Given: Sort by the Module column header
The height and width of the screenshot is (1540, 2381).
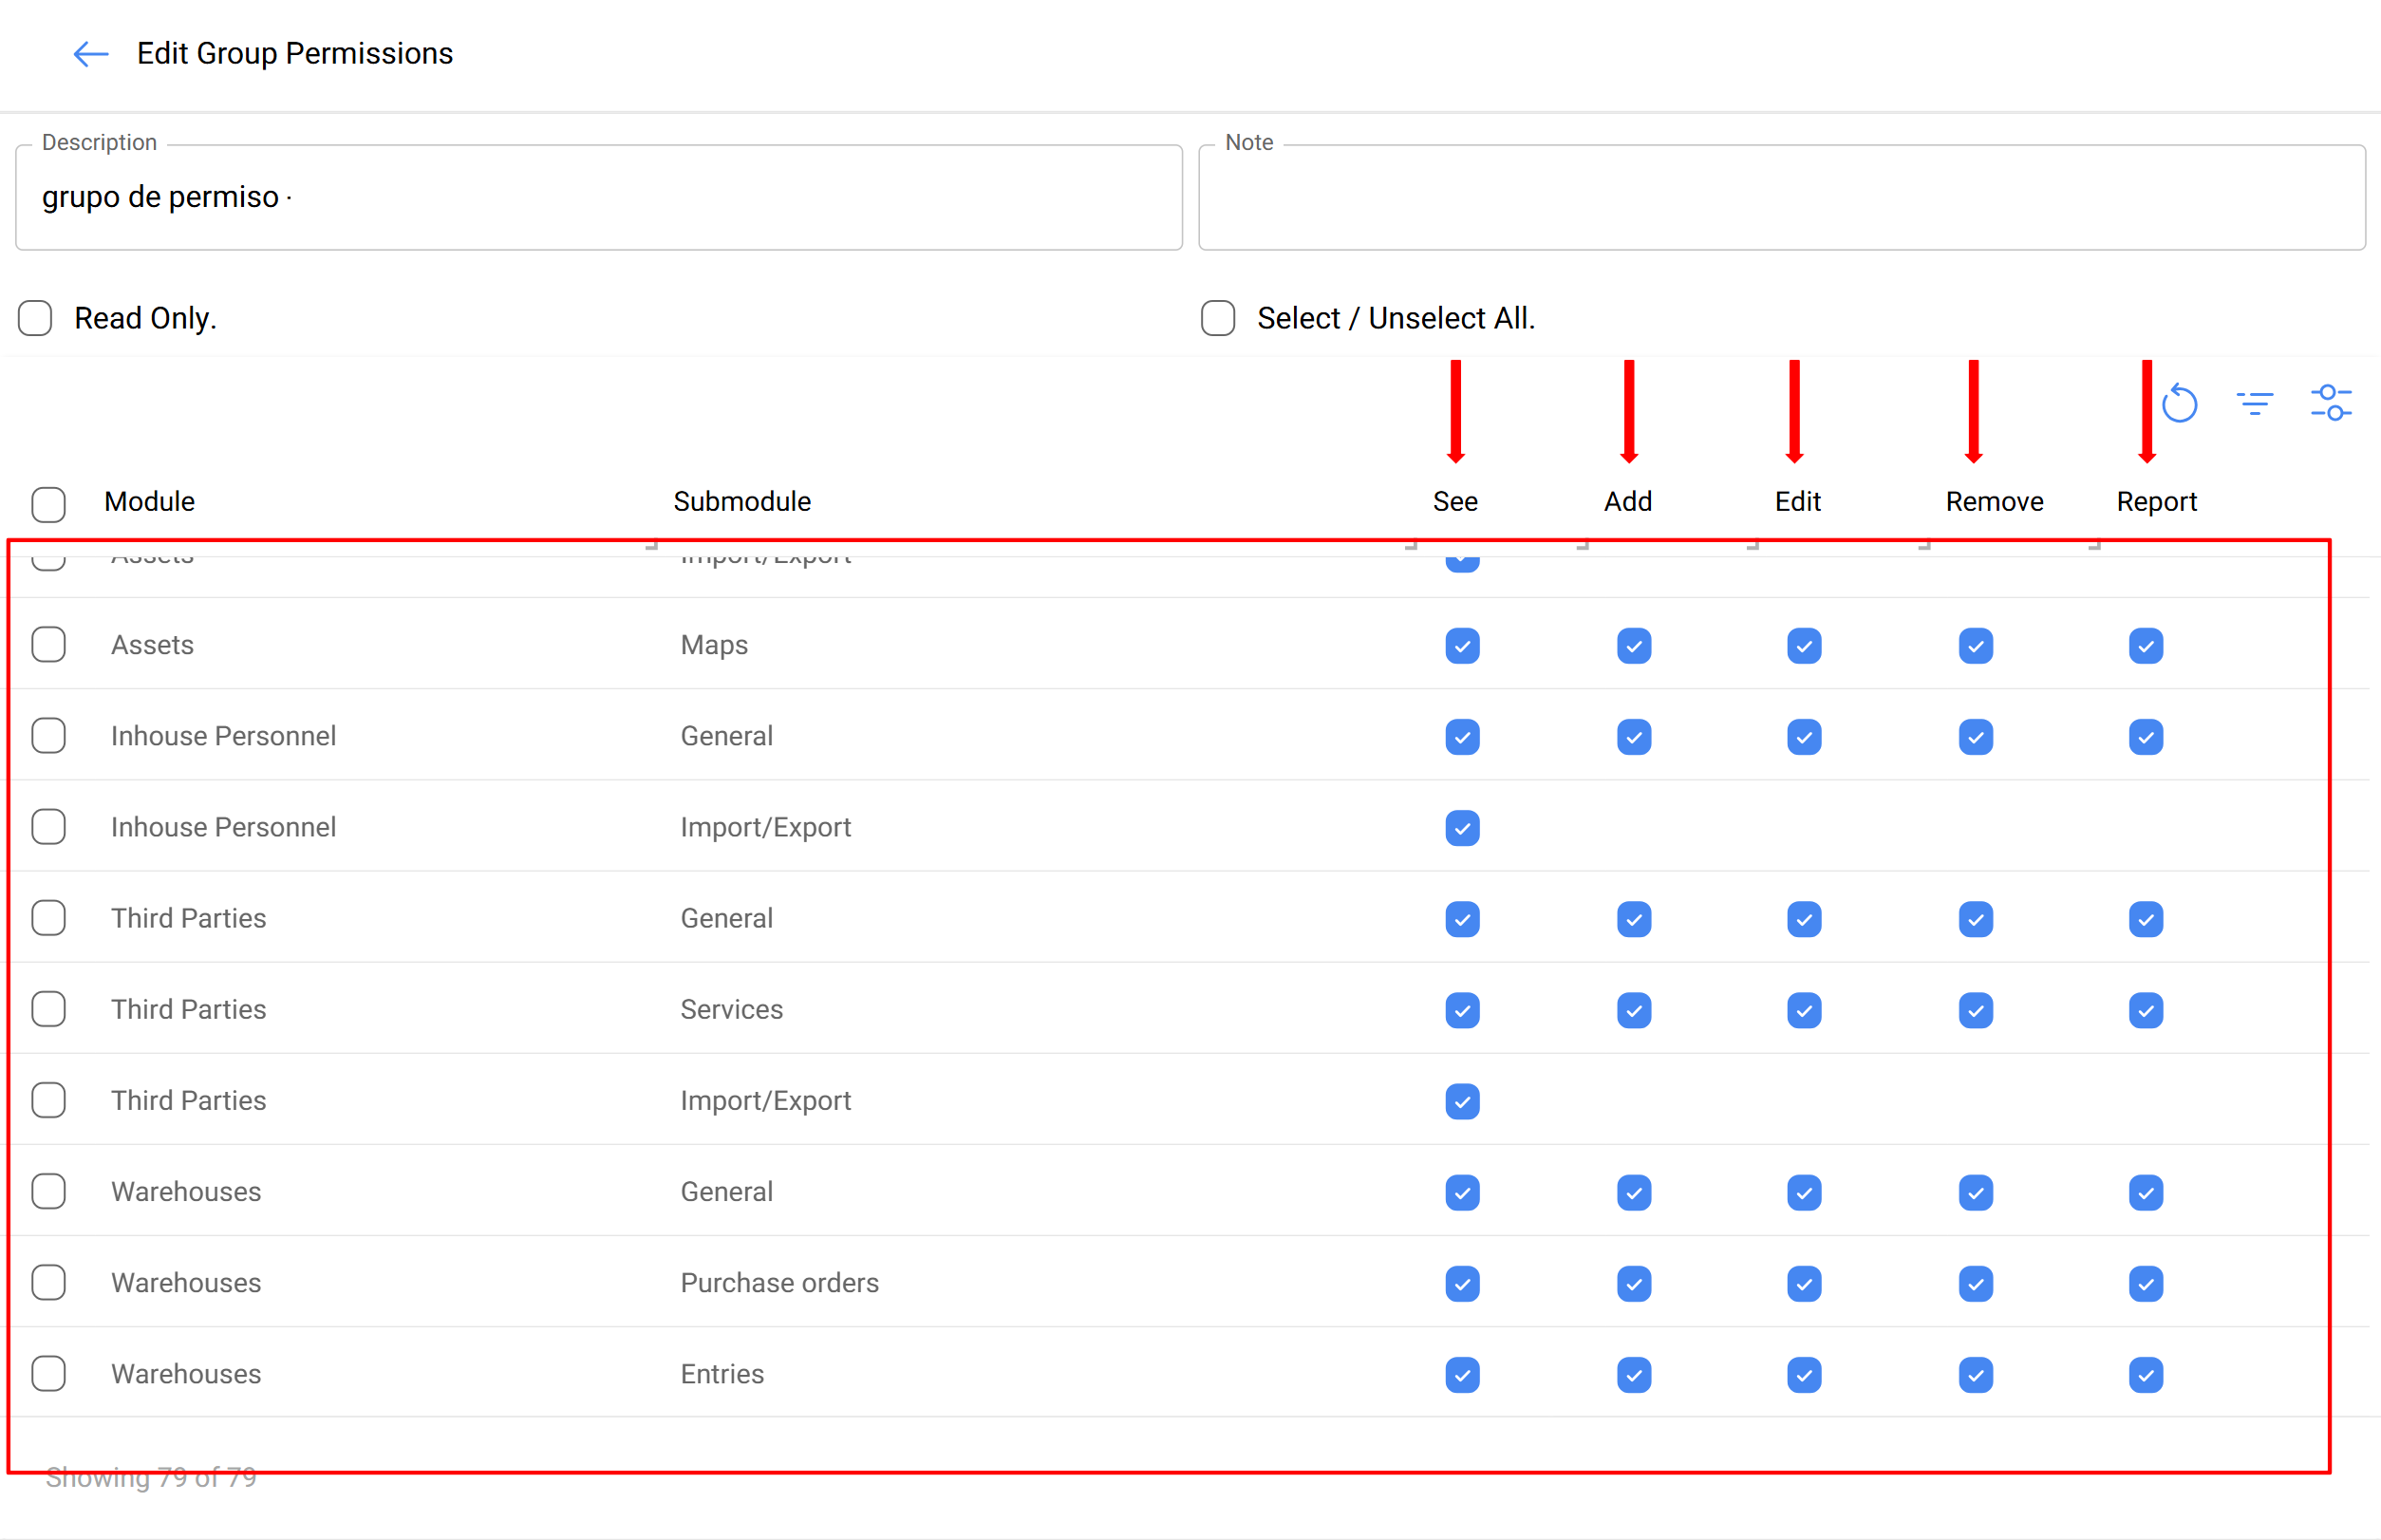Looking at the screenshot, I should pyautogui.click(x=150, y=502).
